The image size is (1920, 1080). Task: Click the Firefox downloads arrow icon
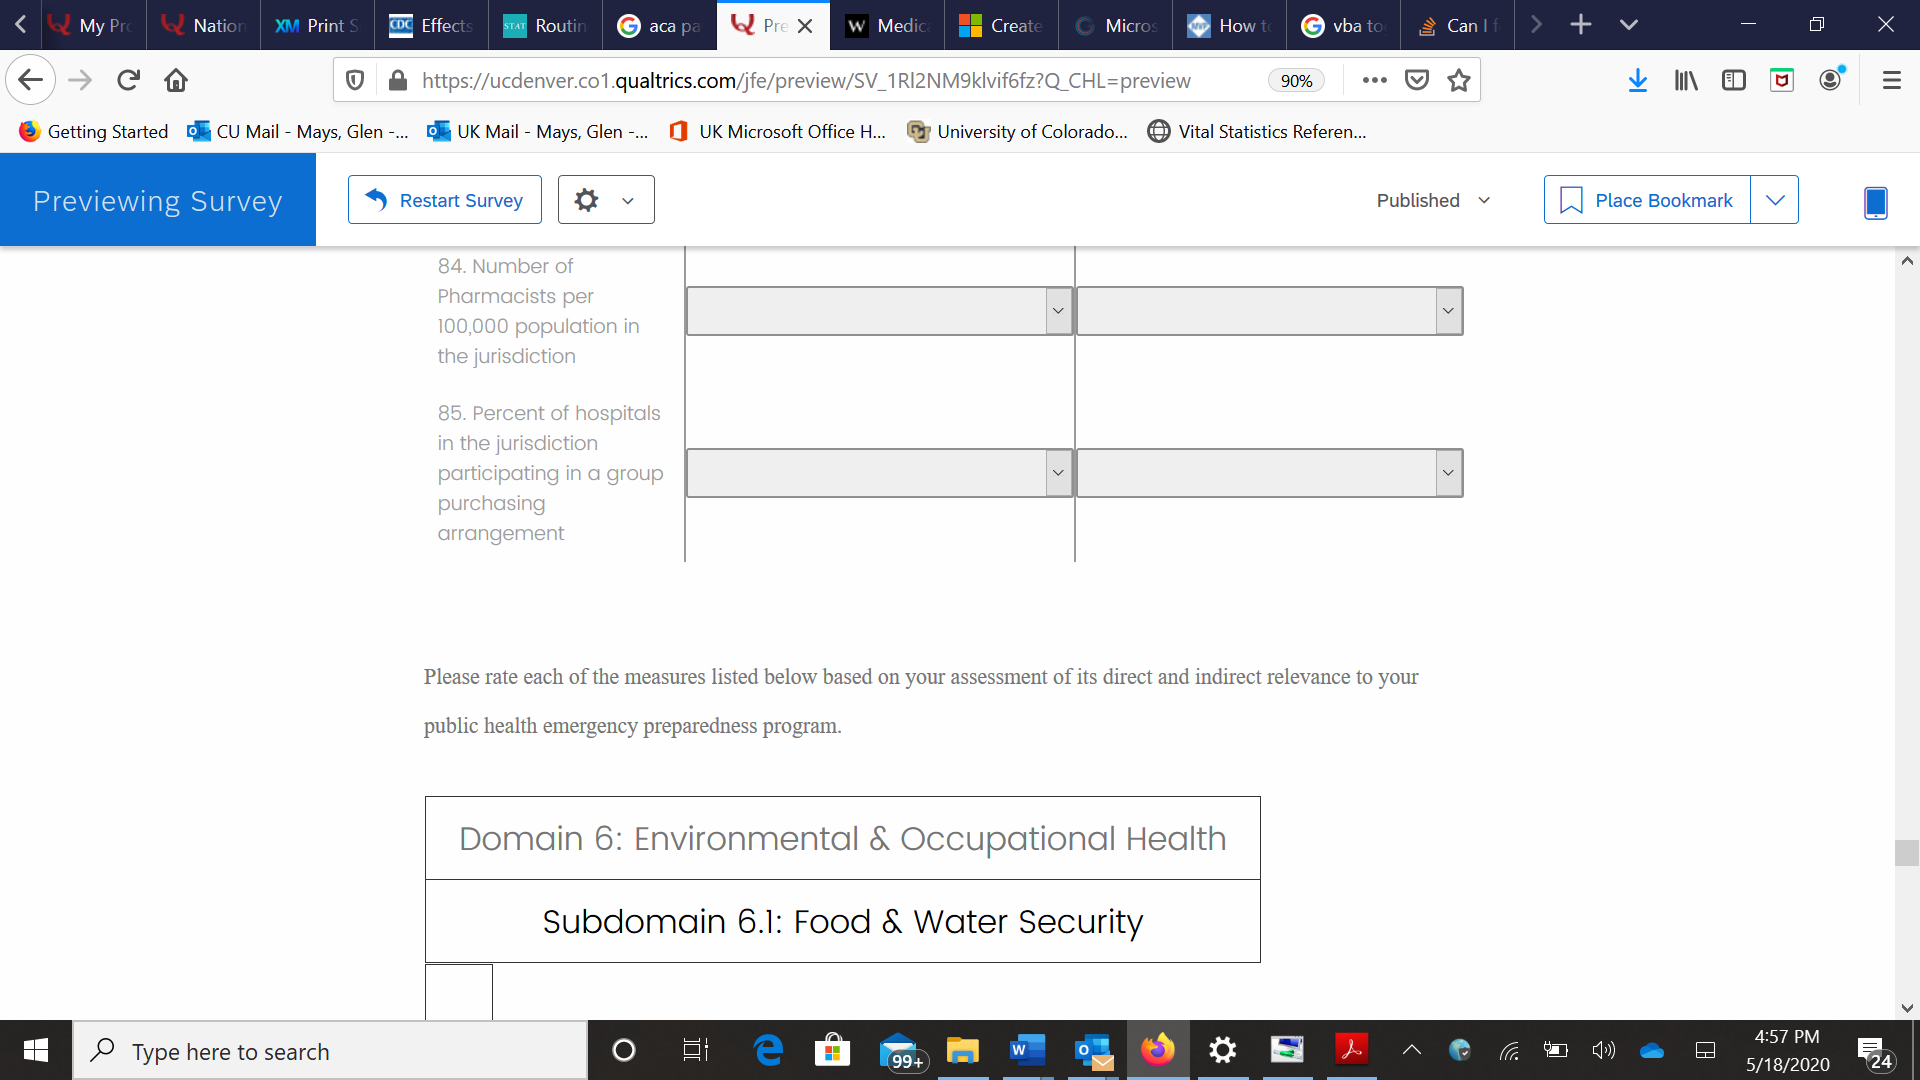click(1637, 81)
